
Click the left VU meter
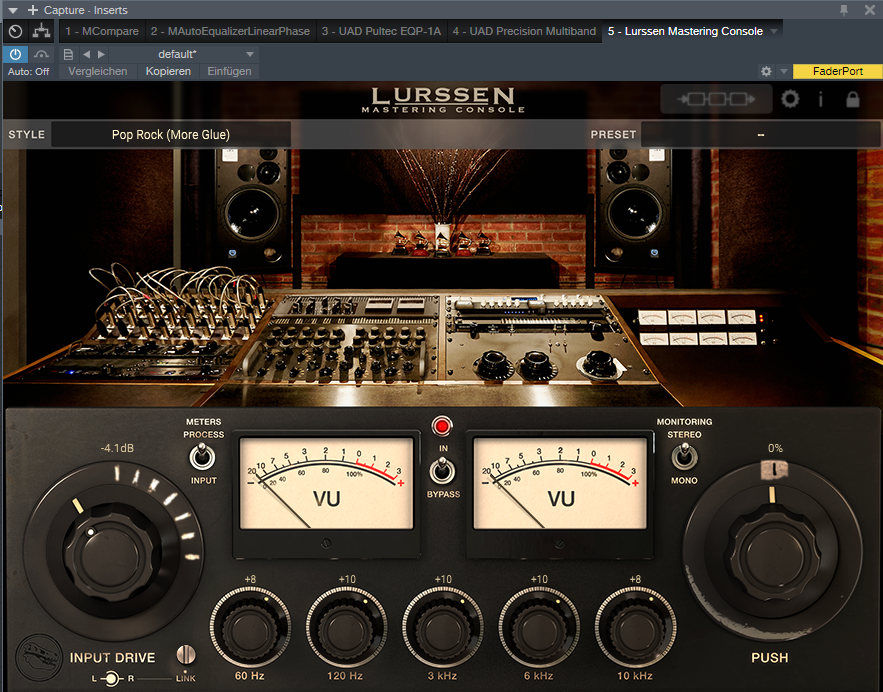tap(327, 484)
